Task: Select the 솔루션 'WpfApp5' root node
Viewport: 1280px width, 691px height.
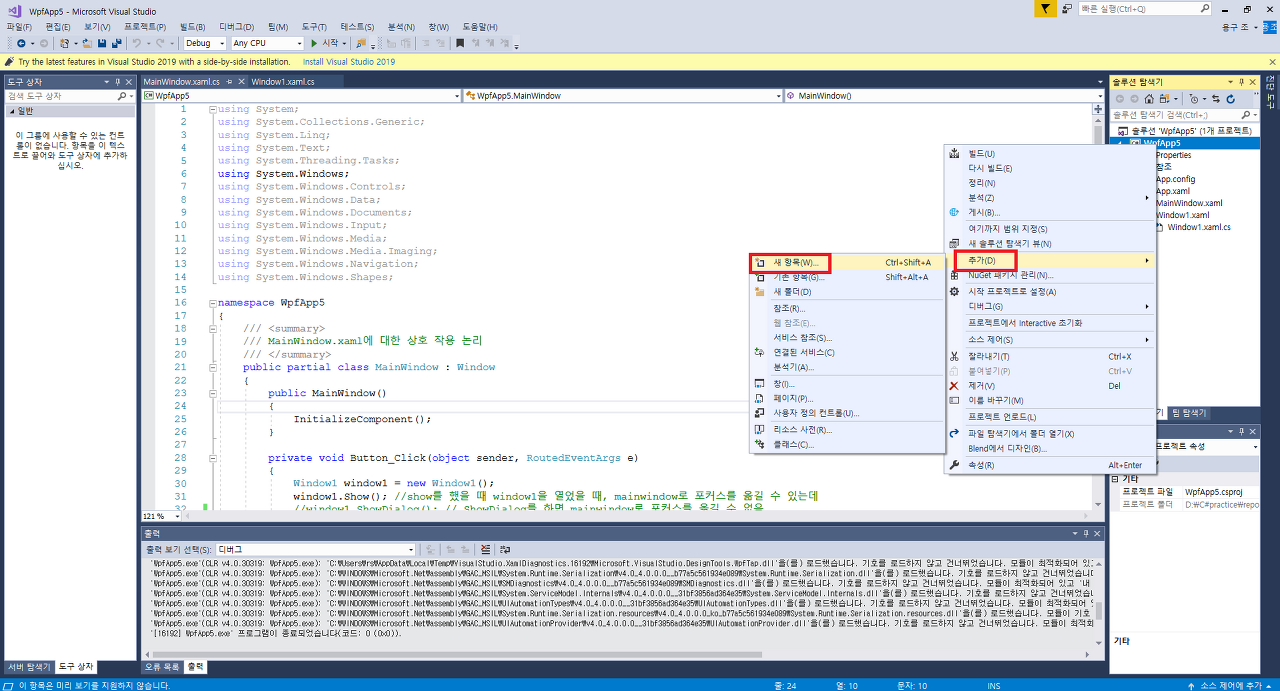Action: click(x=1189, y=131)
